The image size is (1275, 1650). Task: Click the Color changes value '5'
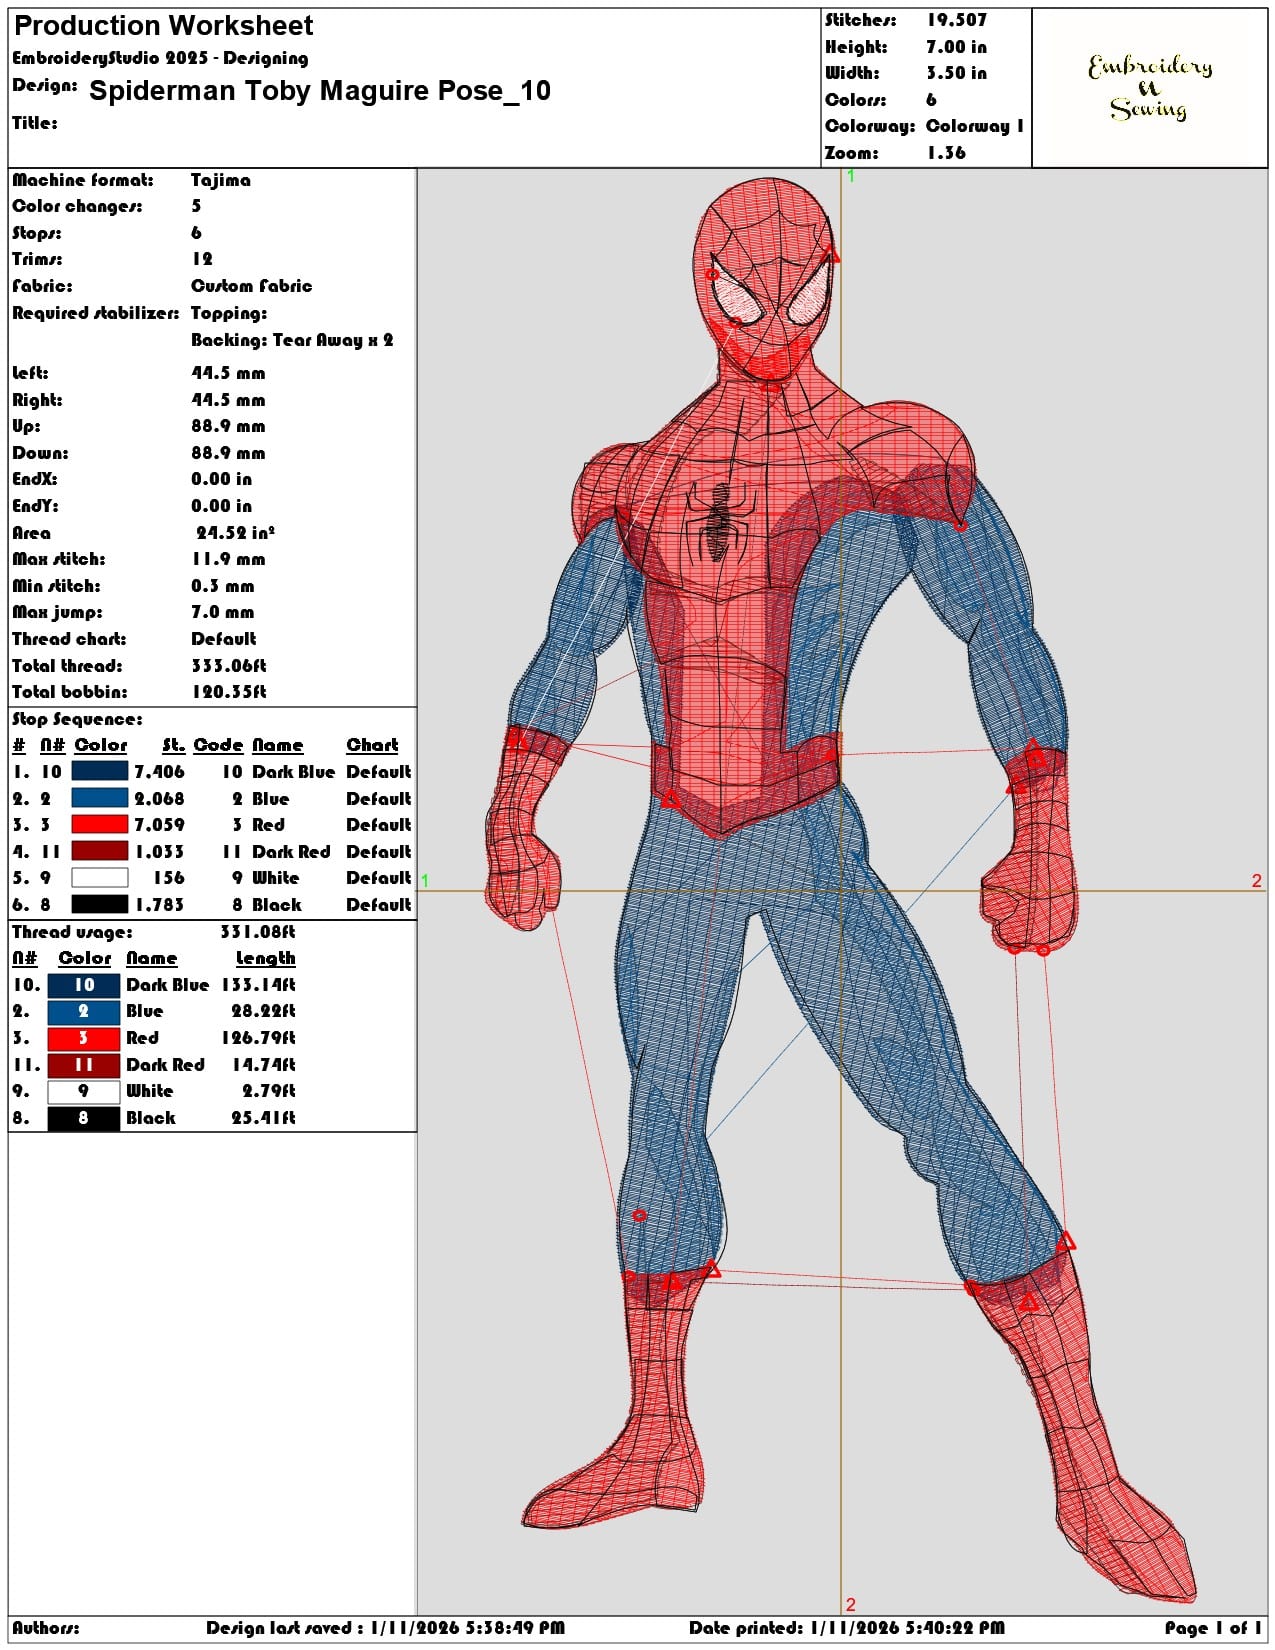tap(196, 206)
